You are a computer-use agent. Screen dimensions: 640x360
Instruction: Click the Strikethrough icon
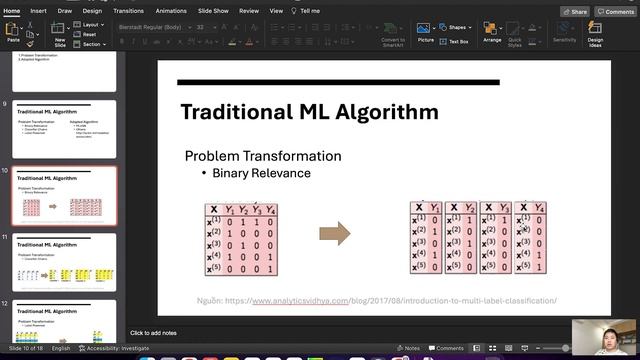click(x=156, y=42)
